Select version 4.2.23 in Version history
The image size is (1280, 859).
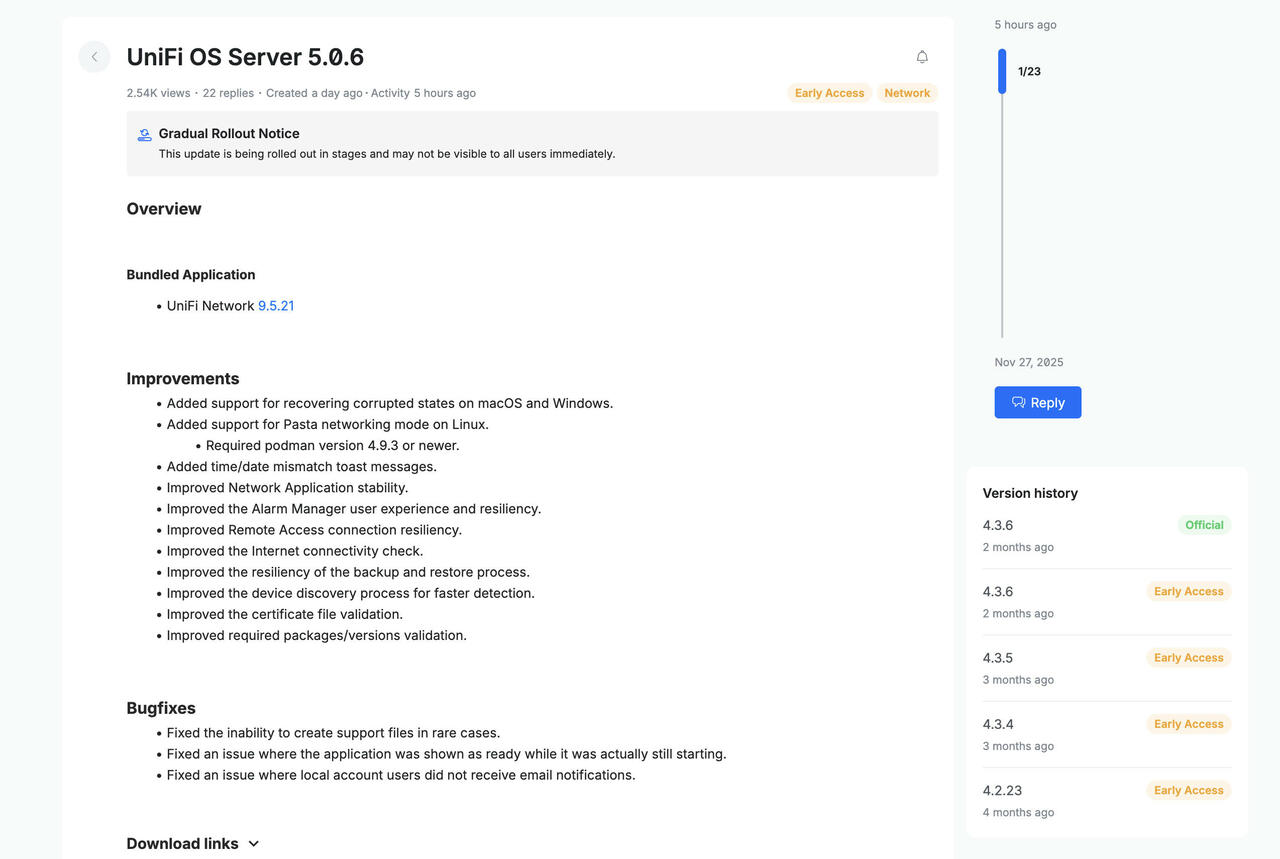[x=1001, y=790]
